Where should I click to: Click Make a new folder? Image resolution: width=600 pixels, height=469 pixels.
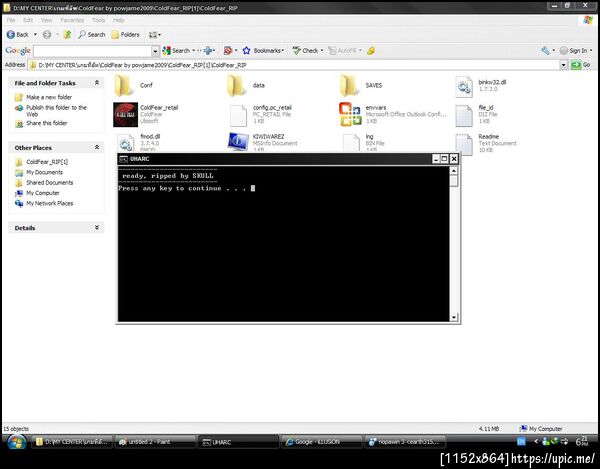click(x=49, y=97)
